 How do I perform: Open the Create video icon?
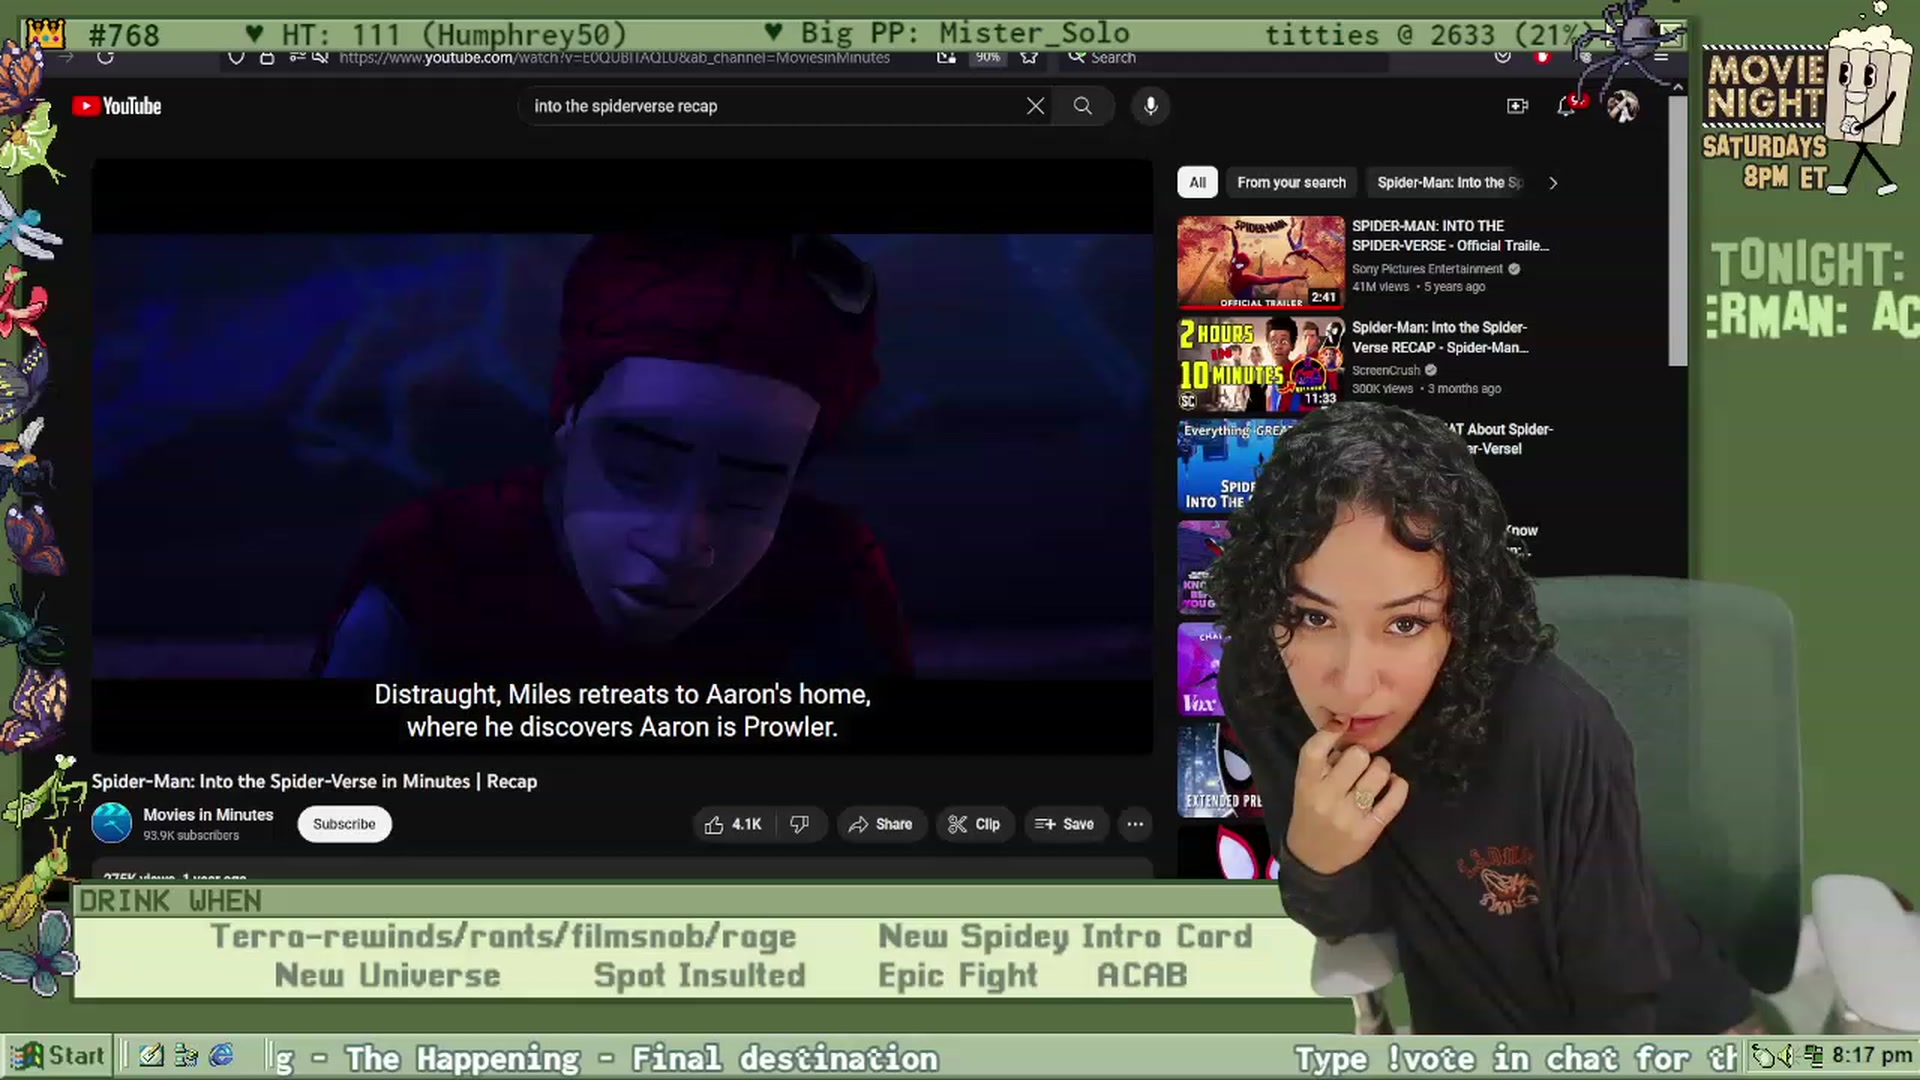pos(1517,106)
